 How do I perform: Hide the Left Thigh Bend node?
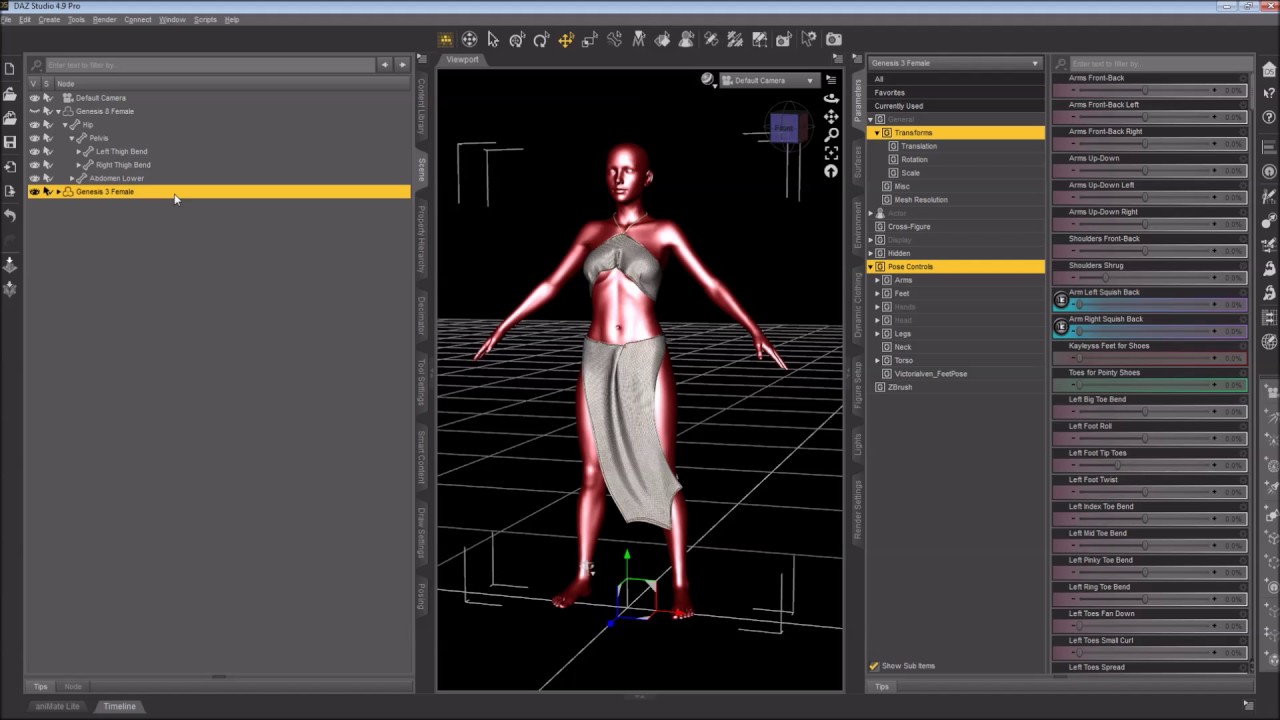(x=35, y=151)
